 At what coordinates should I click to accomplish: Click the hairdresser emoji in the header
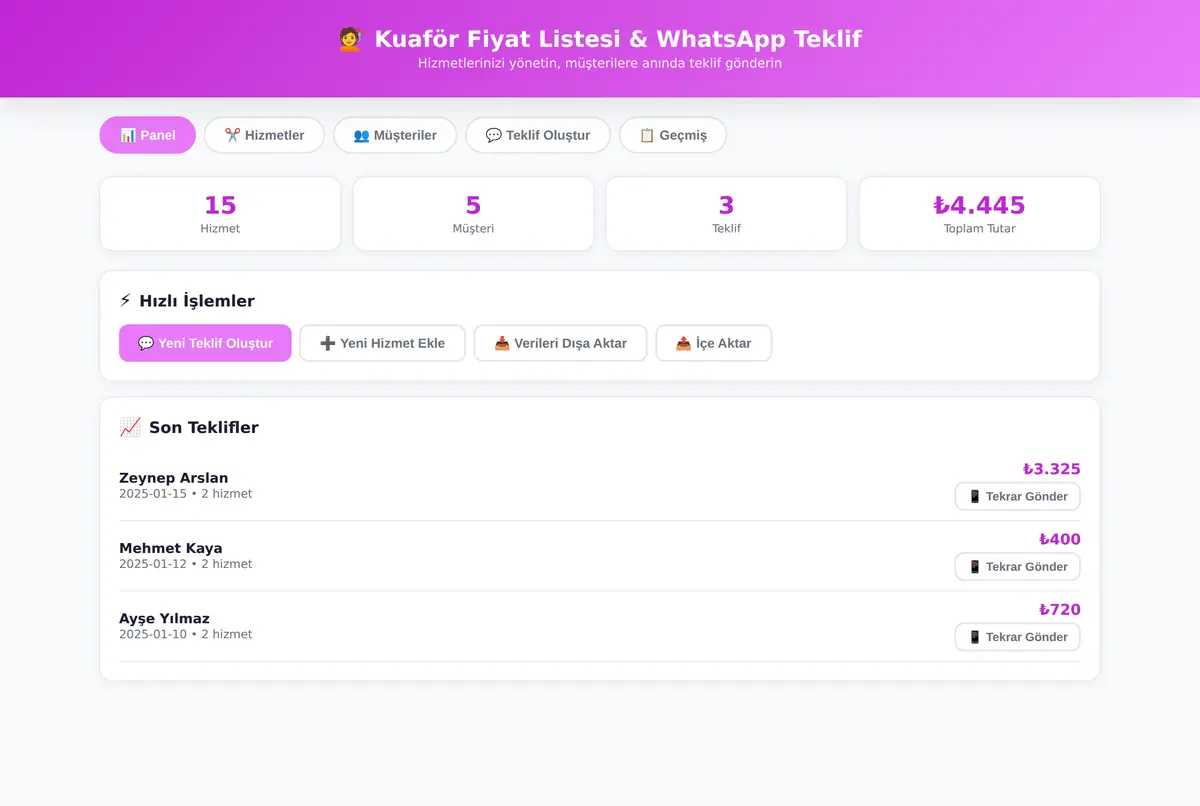[x=350, y=39]
